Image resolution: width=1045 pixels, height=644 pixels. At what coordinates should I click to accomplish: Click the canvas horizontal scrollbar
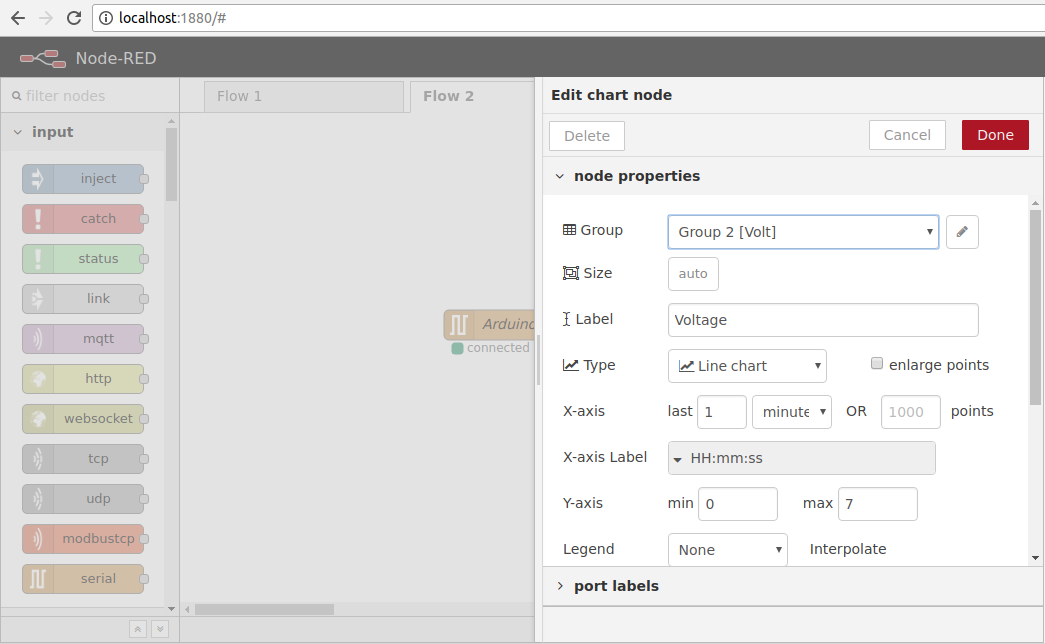(x=265, y=609)
